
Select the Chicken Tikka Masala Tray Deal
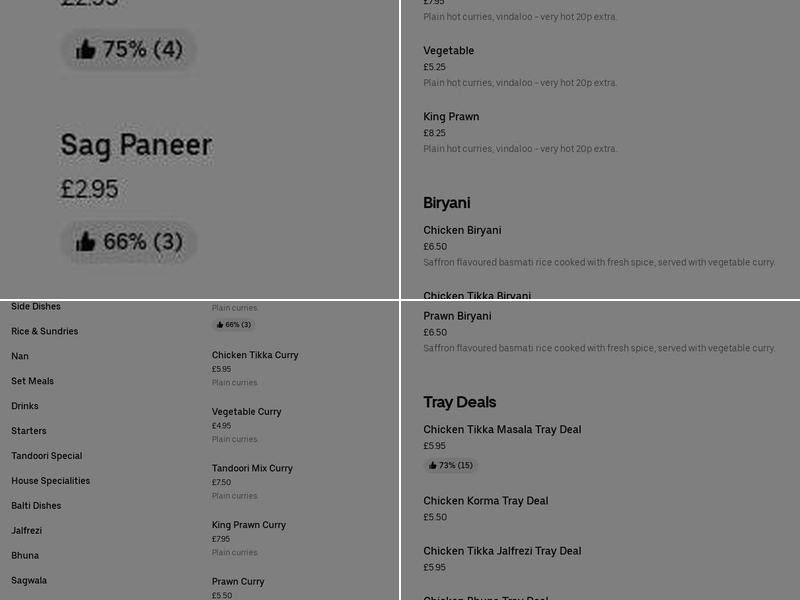click(502, 430)
